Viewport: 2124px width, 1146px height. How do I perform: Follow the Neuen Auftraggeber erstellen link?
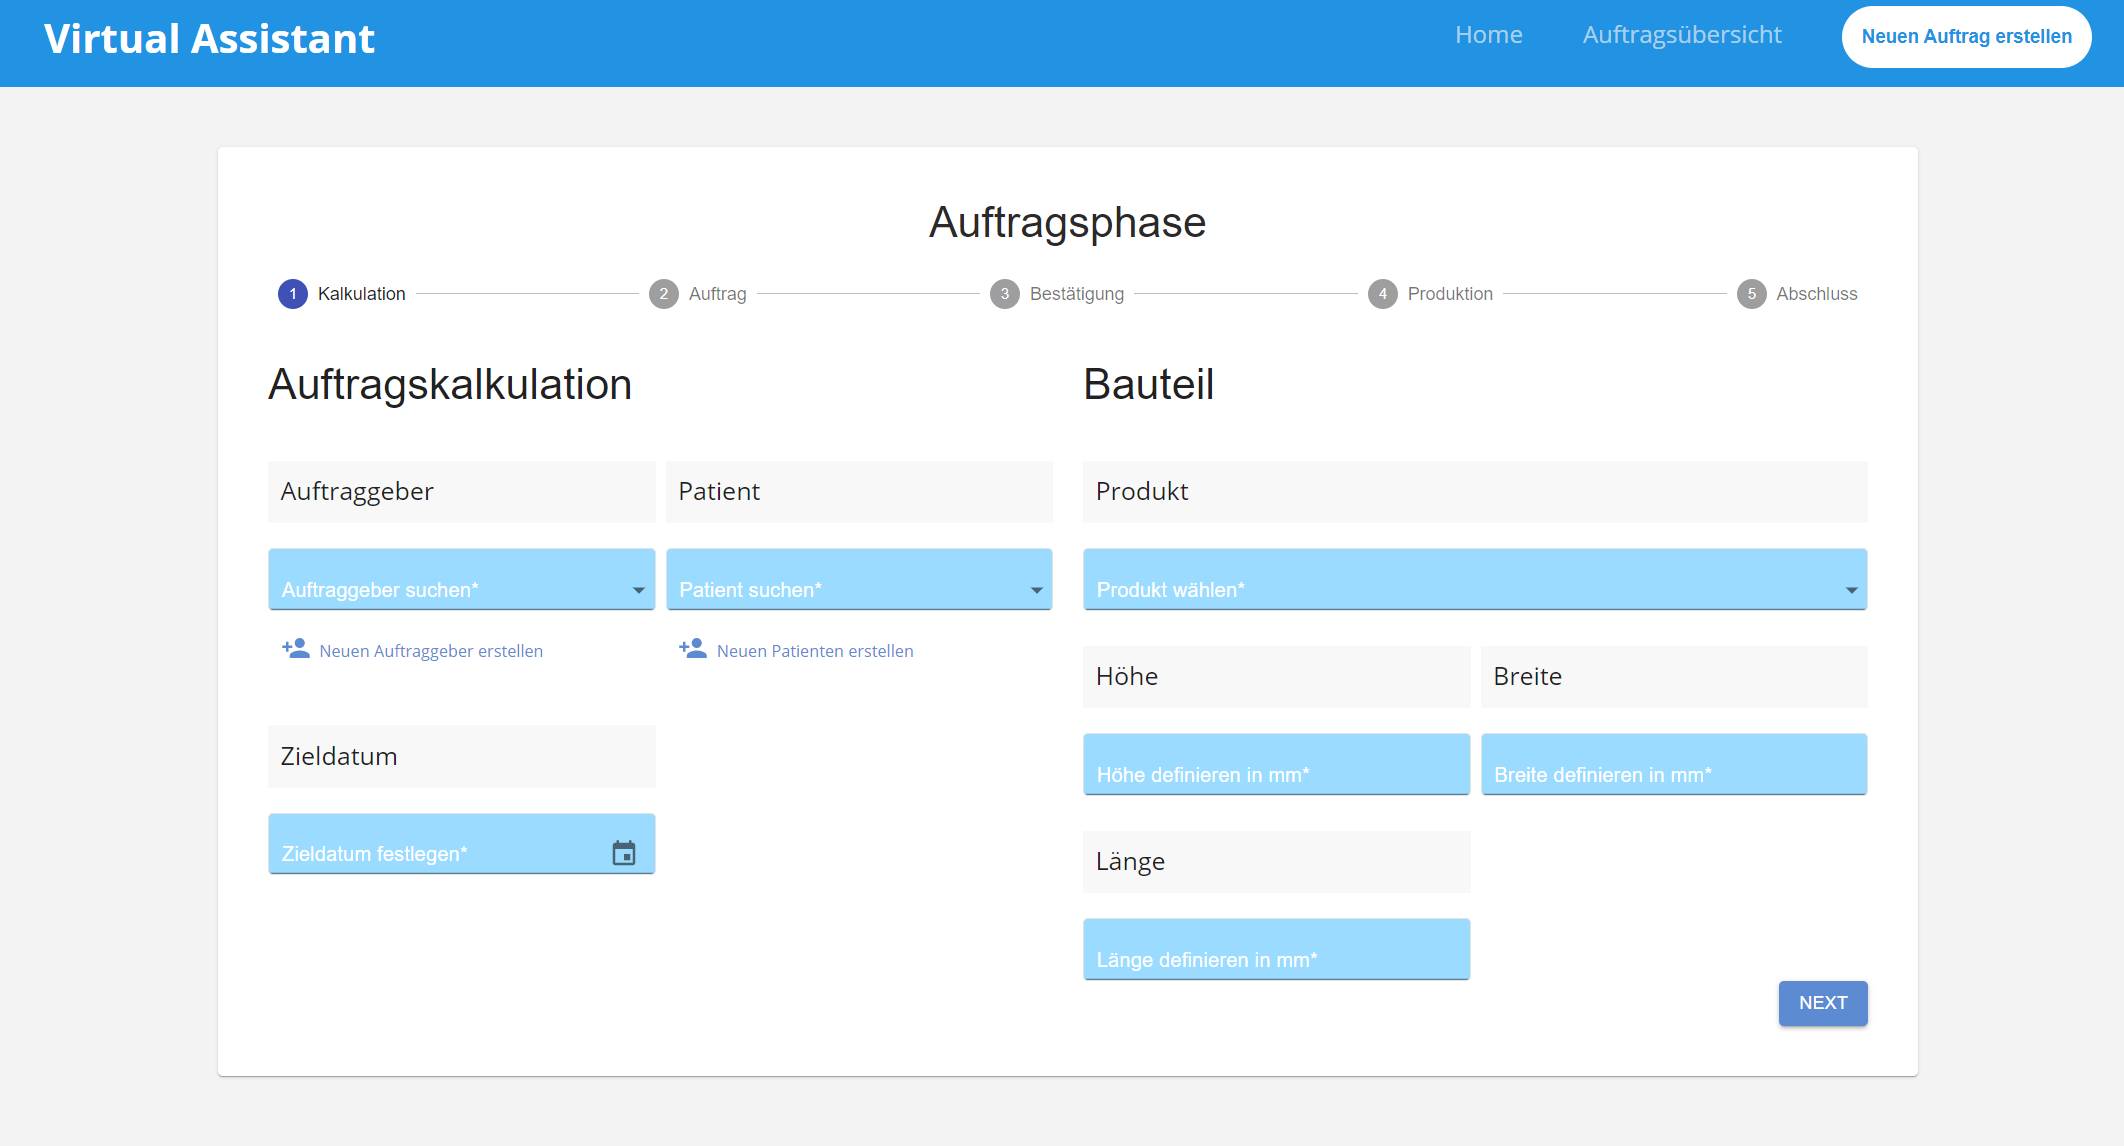point(431,651)
